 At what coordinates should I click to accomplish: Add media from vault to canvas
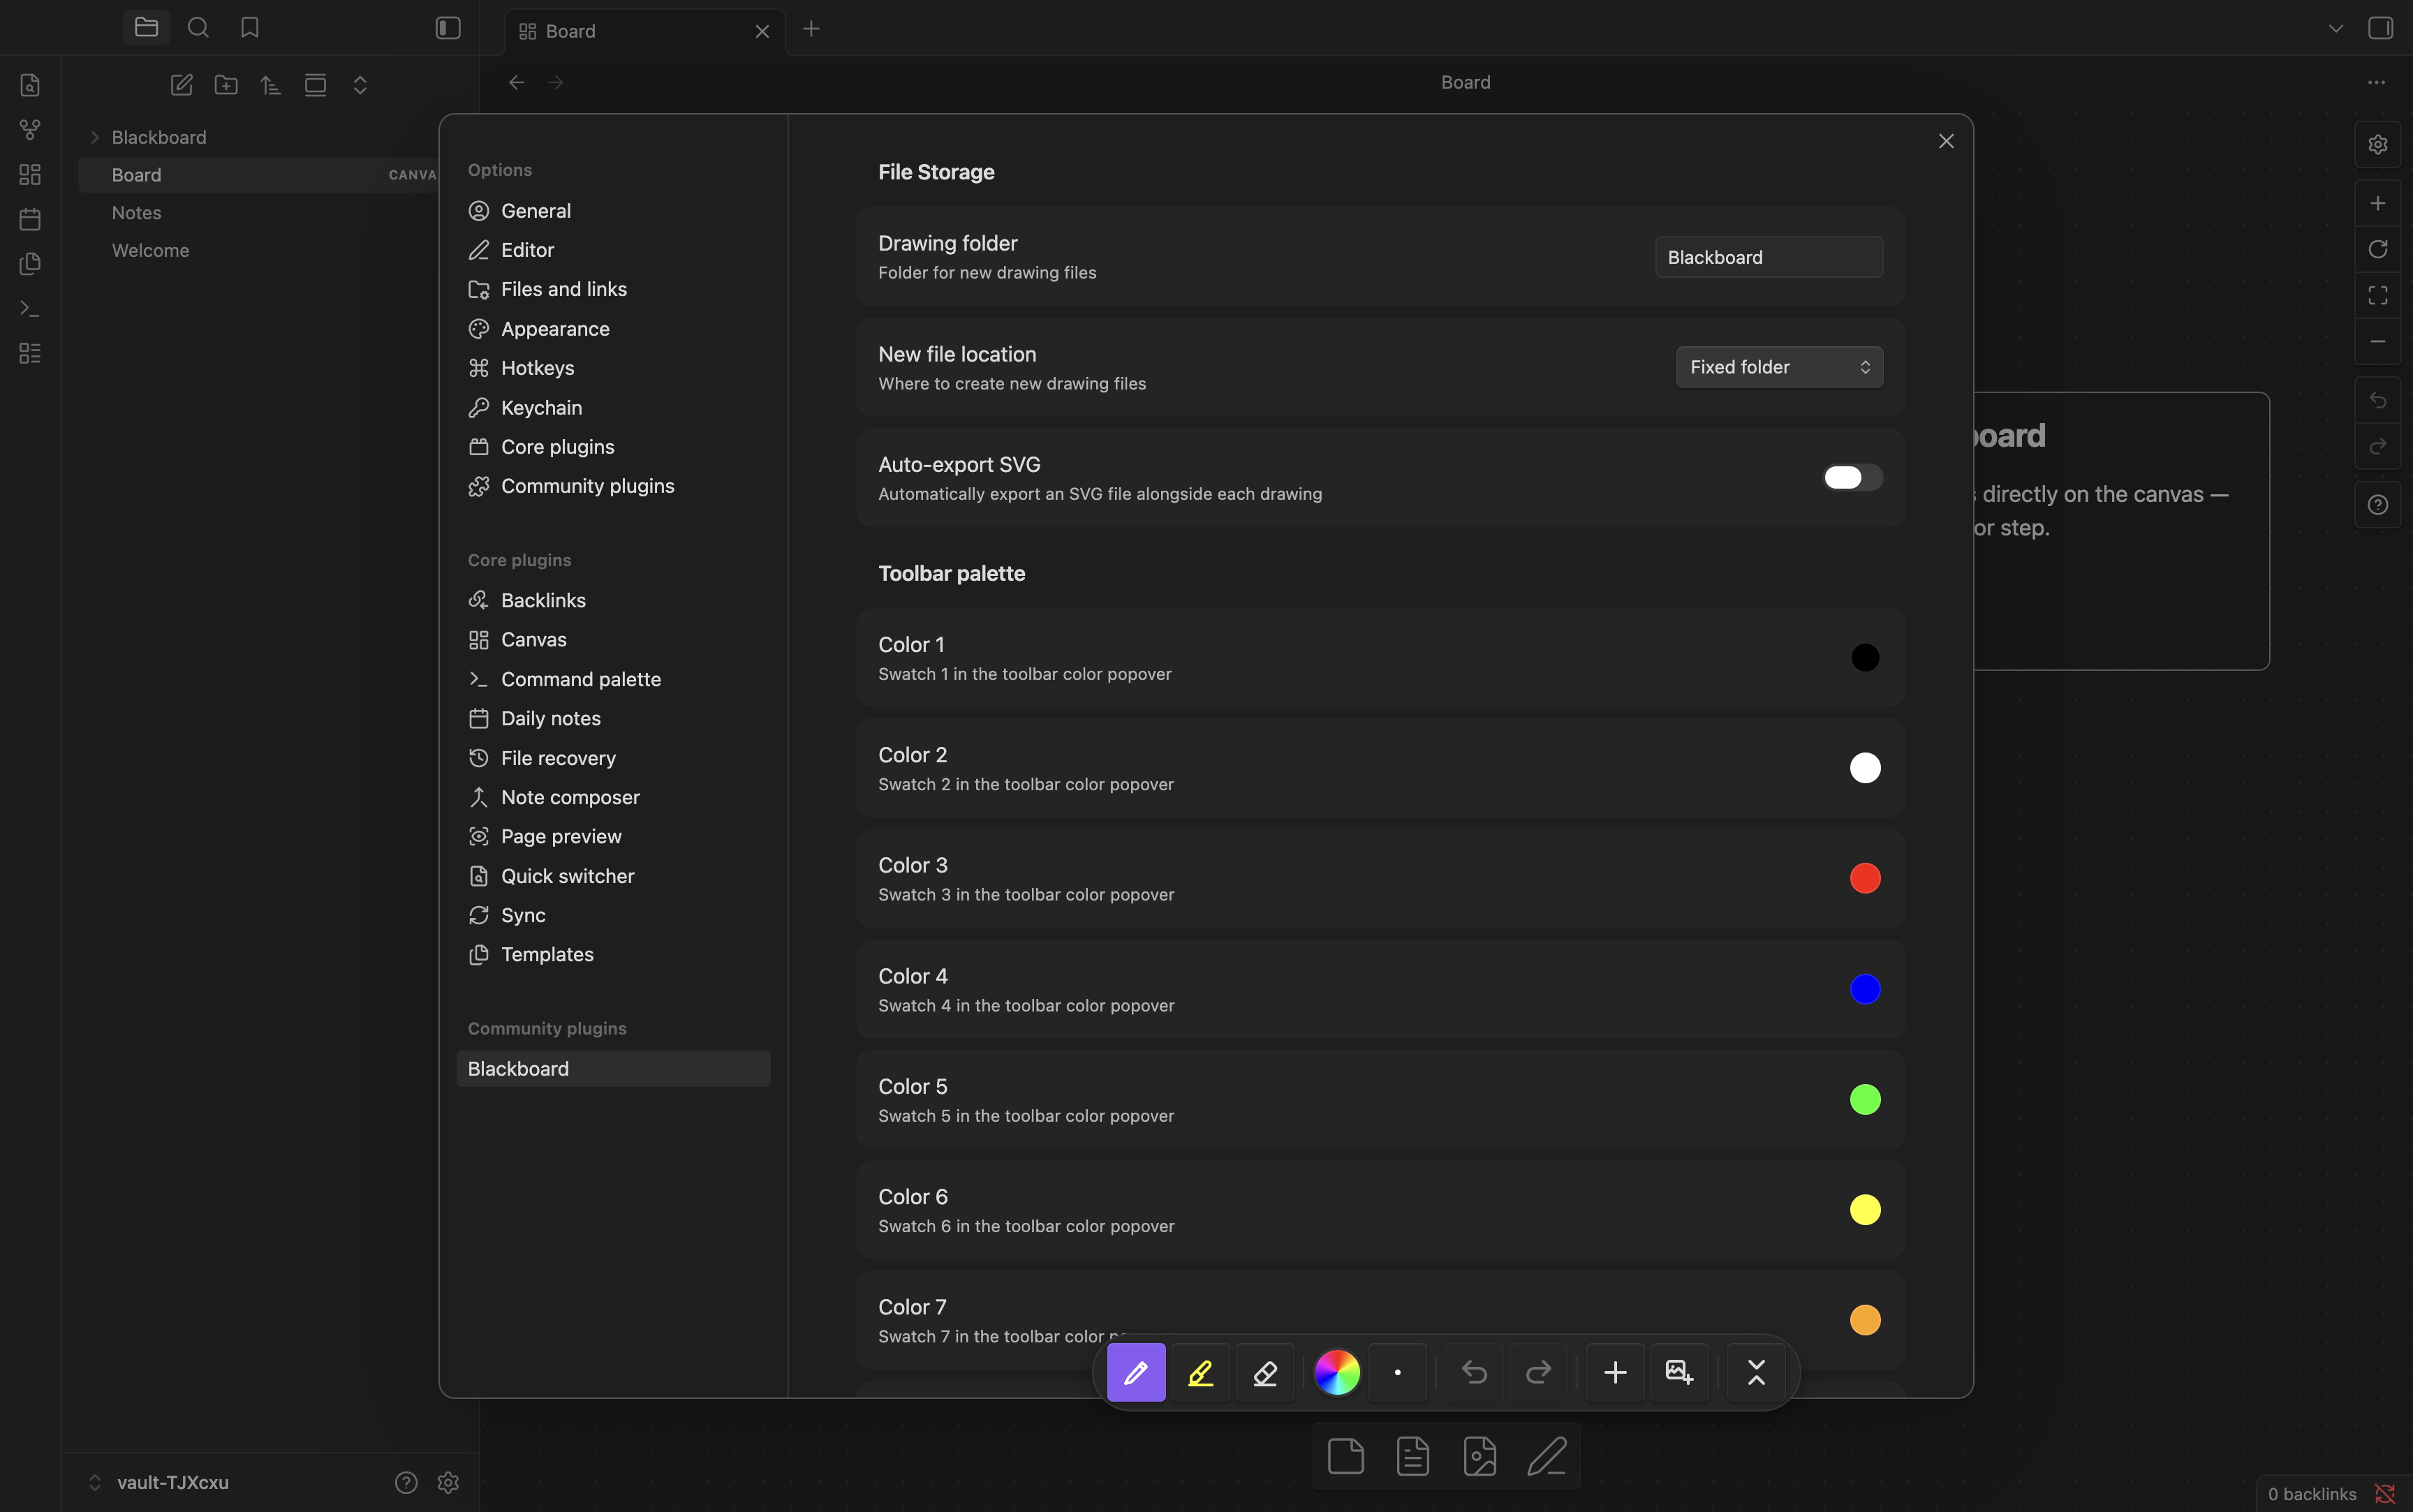click(x=1479, y=1456)
